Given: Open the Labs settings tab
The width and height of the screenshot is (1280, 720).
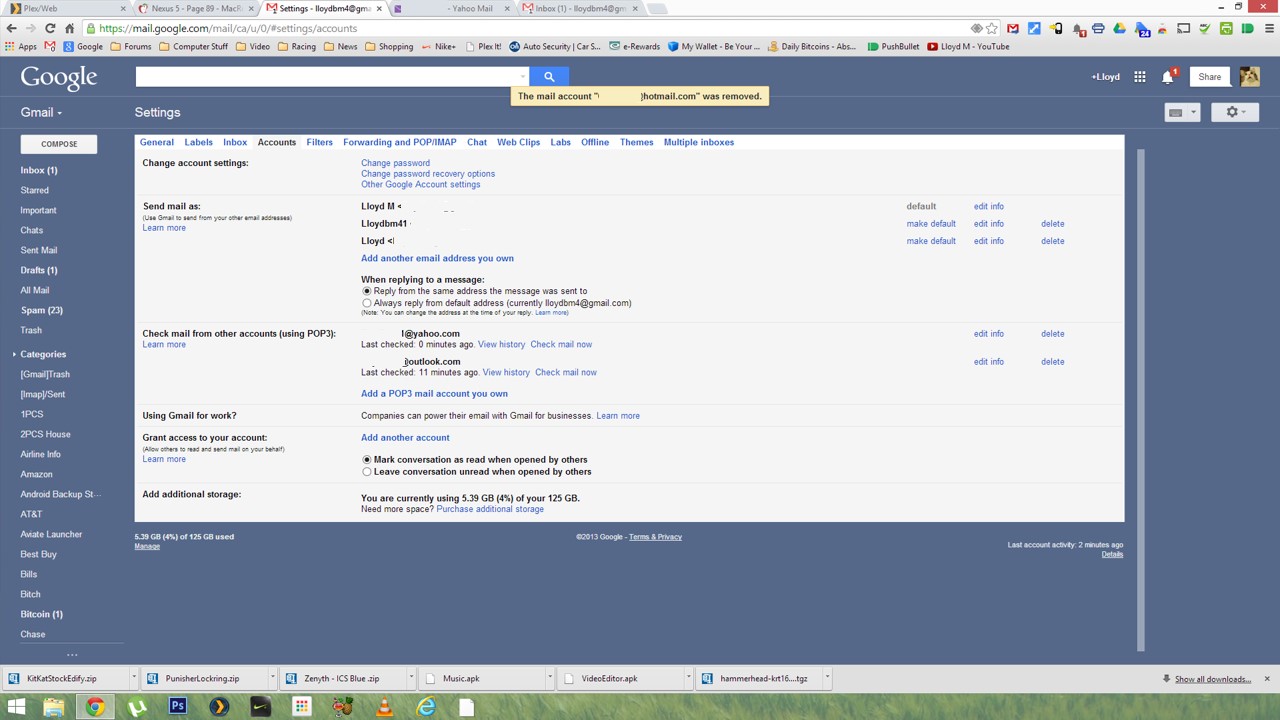Looking at the screenshot, I should [560, 142].
